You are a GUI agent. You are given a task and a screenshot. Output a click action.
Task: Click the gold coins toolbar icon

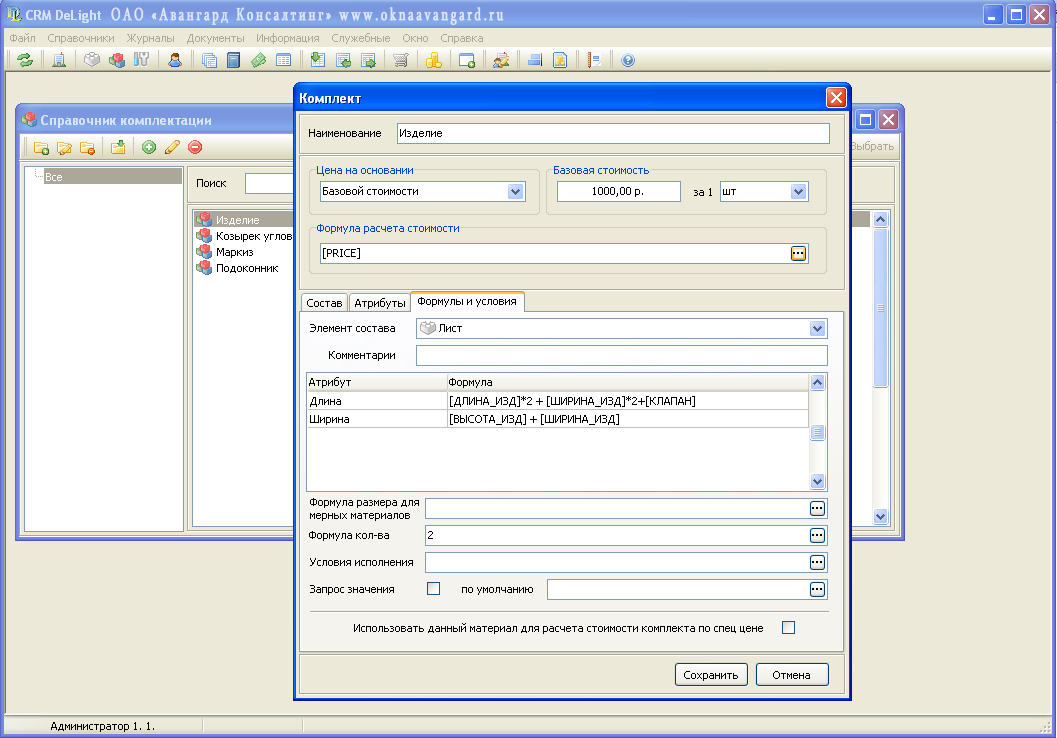433,60
